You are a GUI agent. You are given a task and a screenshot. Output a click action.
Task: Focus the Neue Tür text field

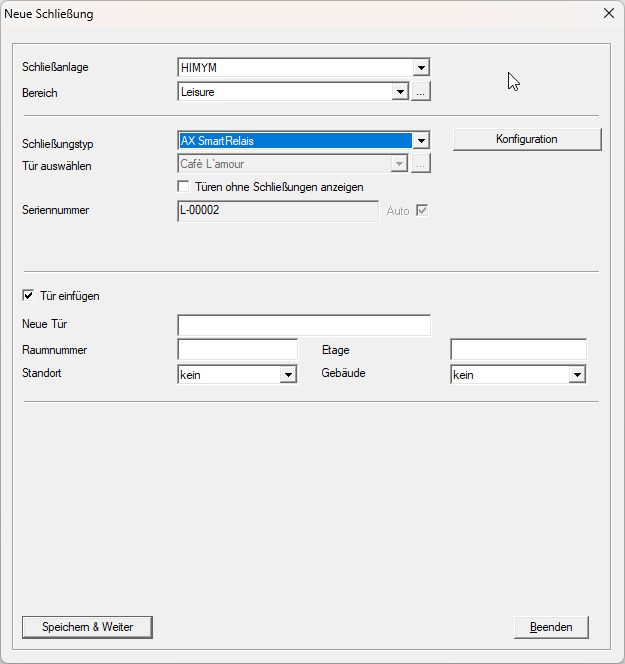304,325
